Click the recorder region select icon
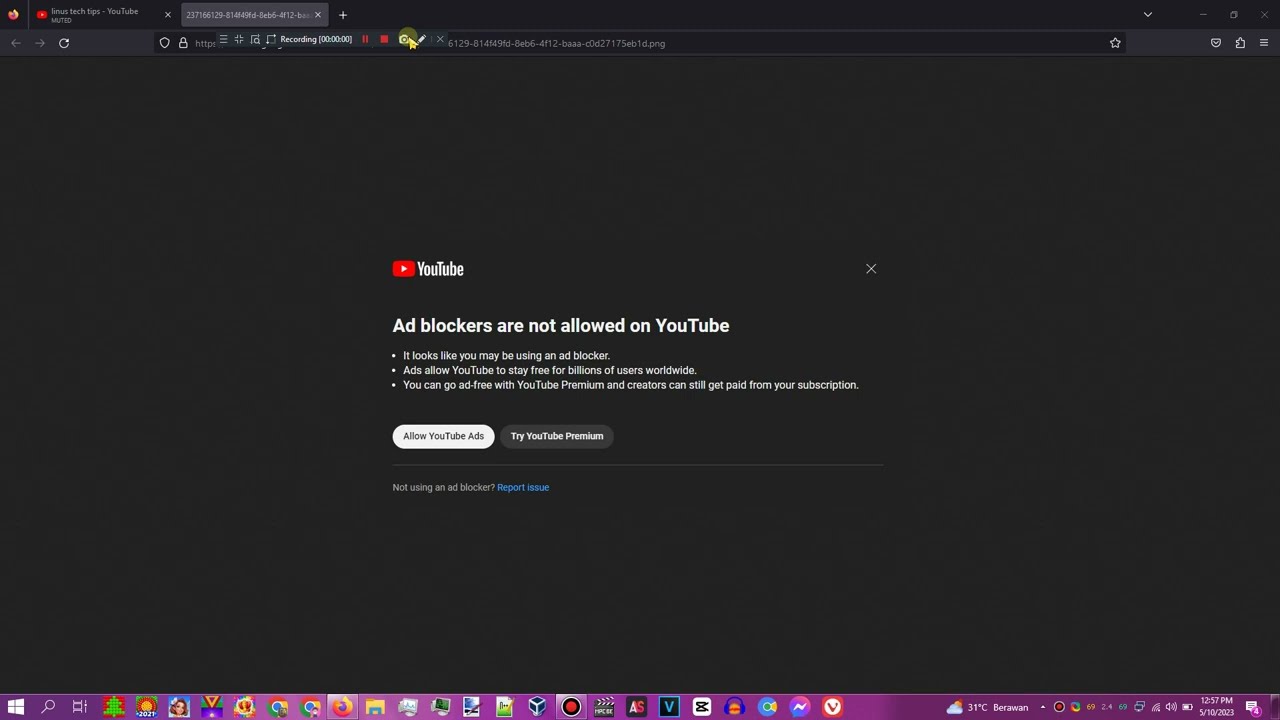The width and height of the screenshot is (1280, 720). [x=271, y=39]
